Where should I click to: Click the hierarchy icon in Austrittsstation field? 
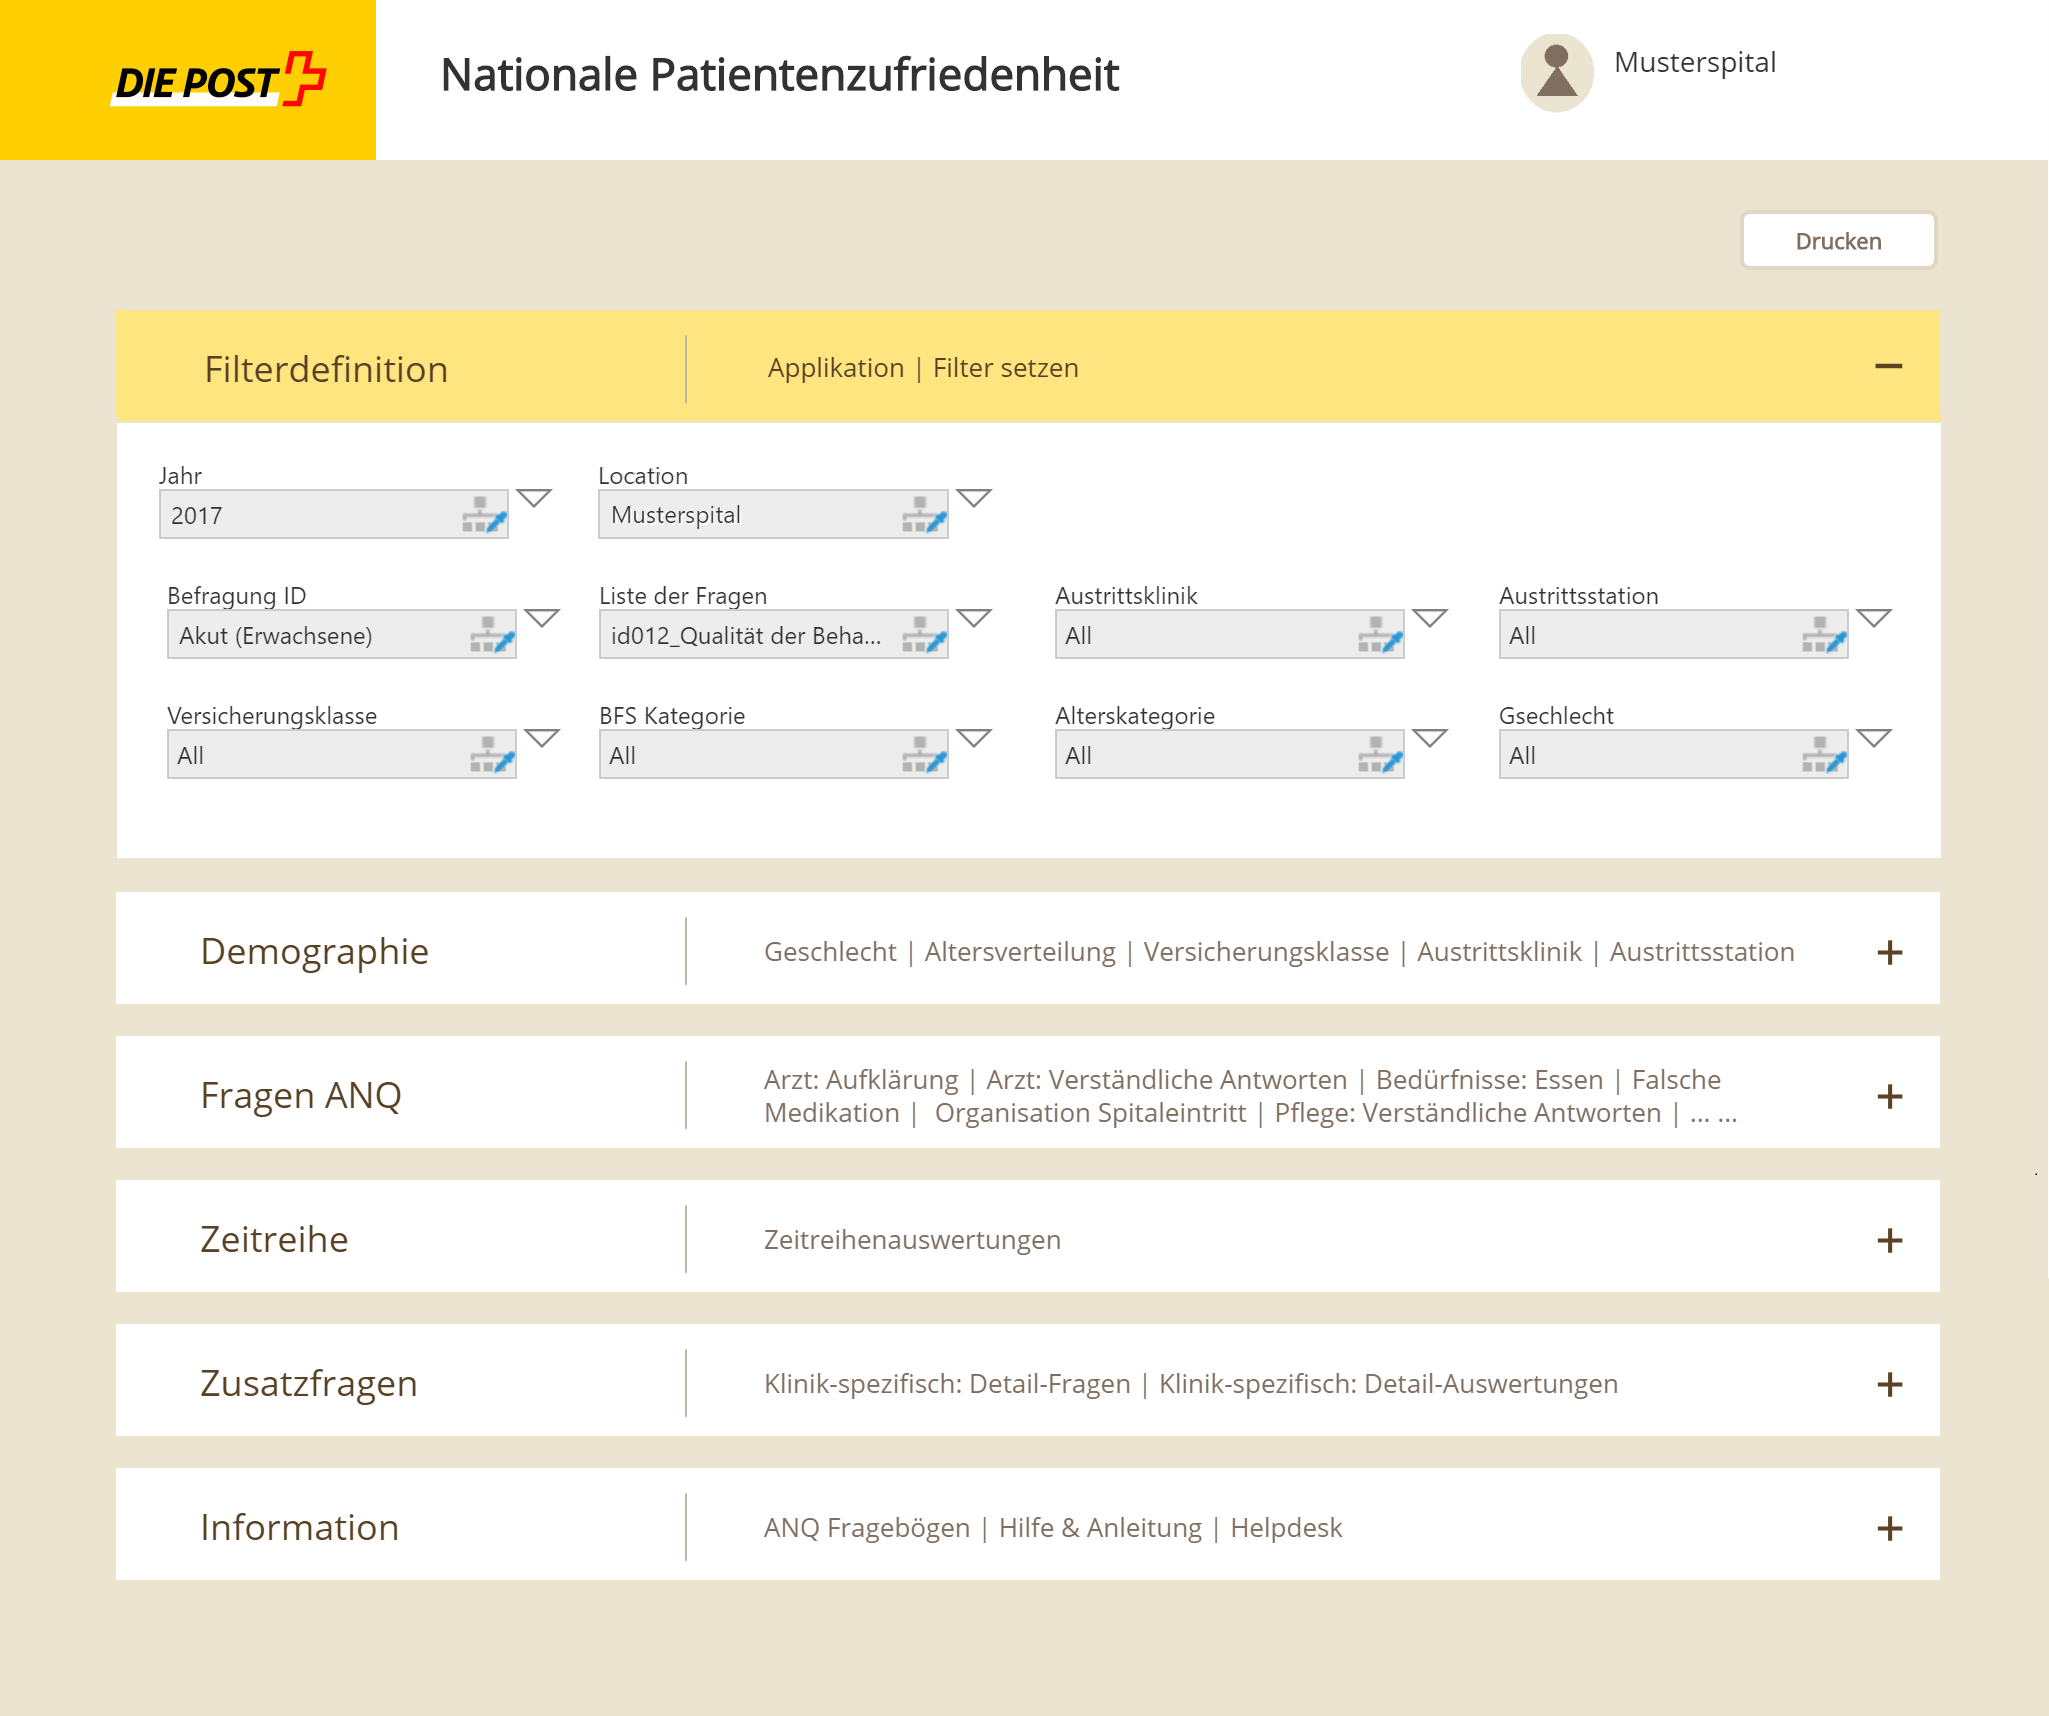click(x=1823, y=635)
